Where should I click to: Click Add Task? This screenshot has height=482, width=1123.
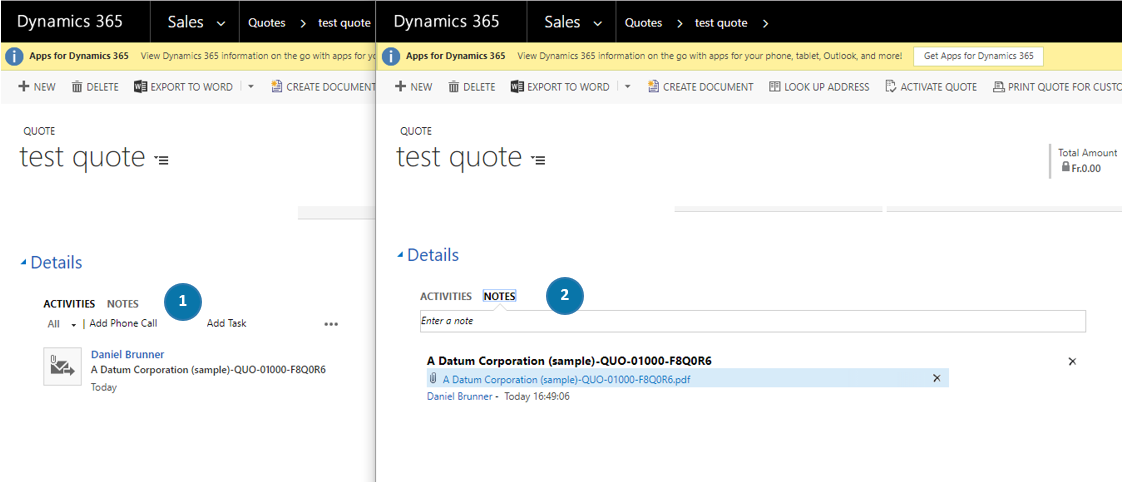coord(226,324)
